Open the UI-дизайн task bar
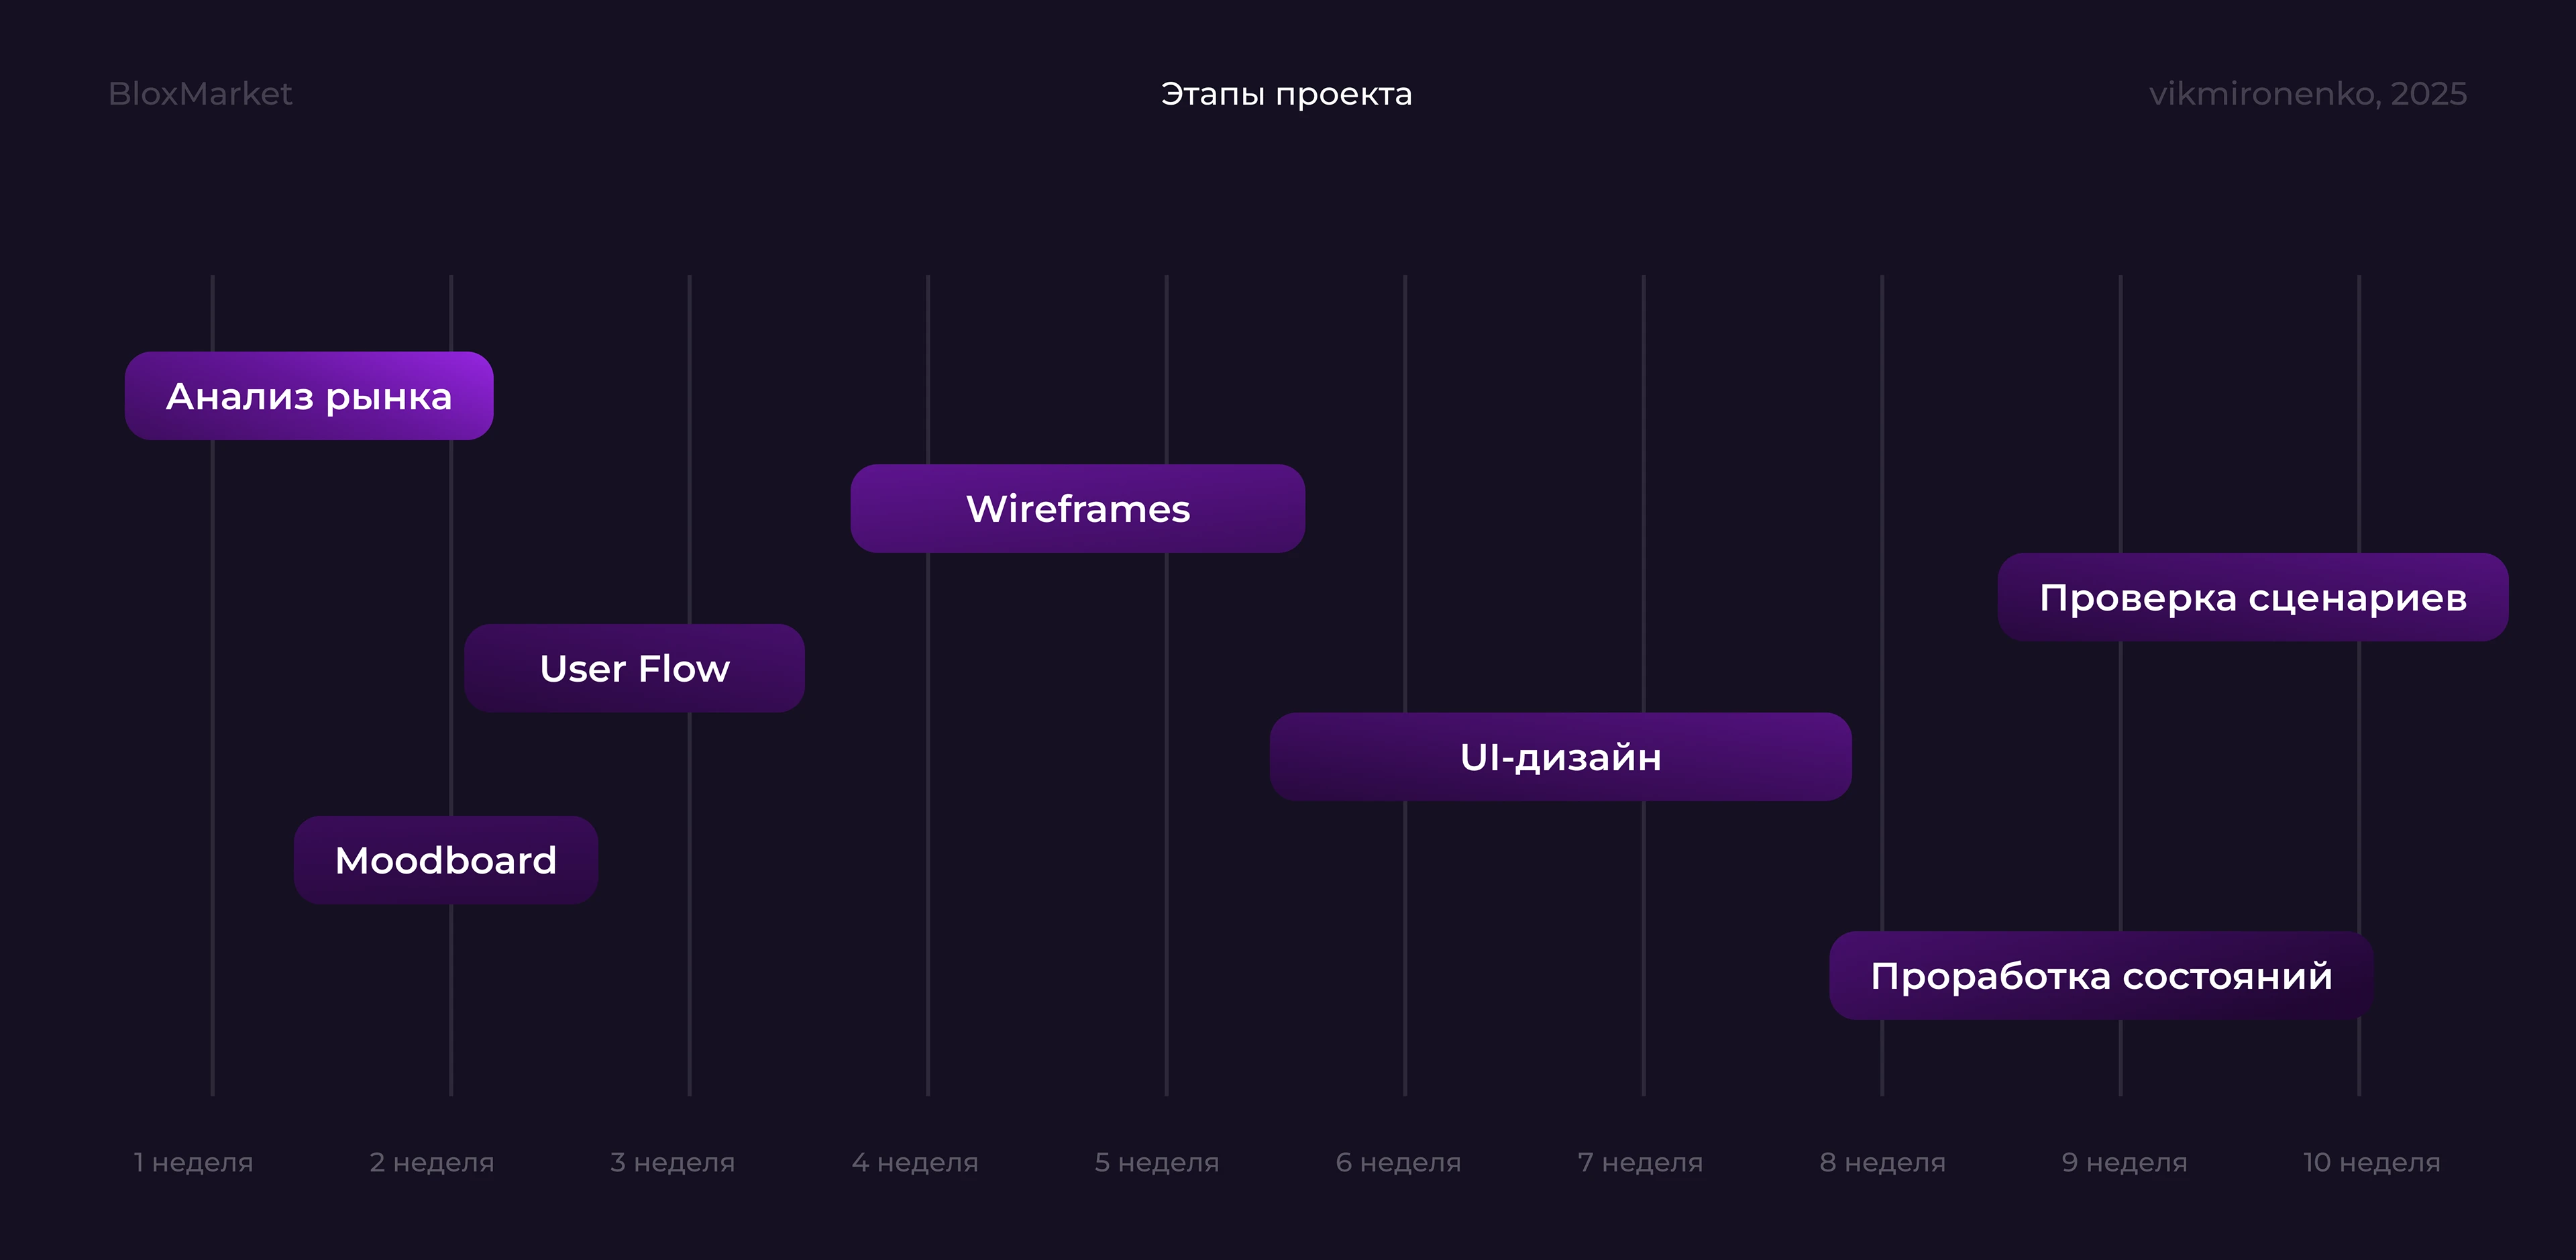 point(1560,757)
